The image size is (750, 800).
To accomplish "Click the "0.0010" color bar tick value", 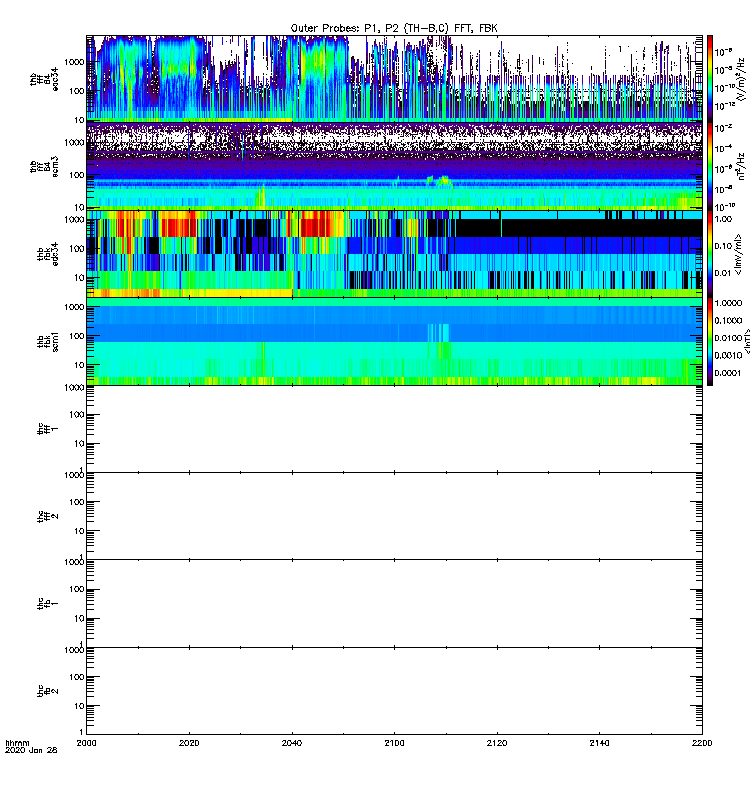I will click(728, 355).
